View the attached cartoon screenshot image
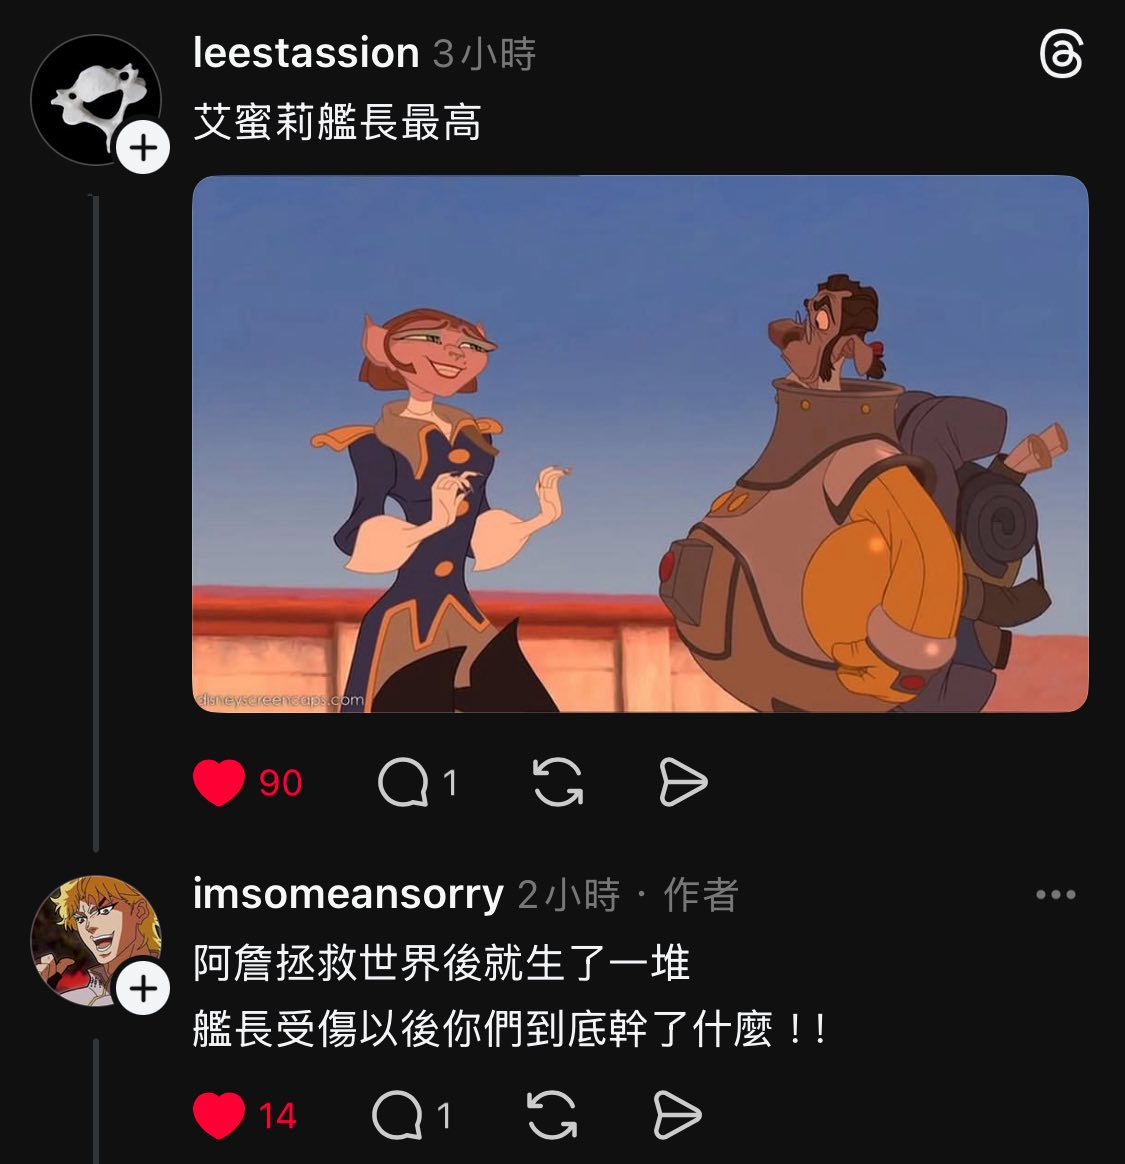Viewport: 1125px width, 1164px height. coord(640,444)
